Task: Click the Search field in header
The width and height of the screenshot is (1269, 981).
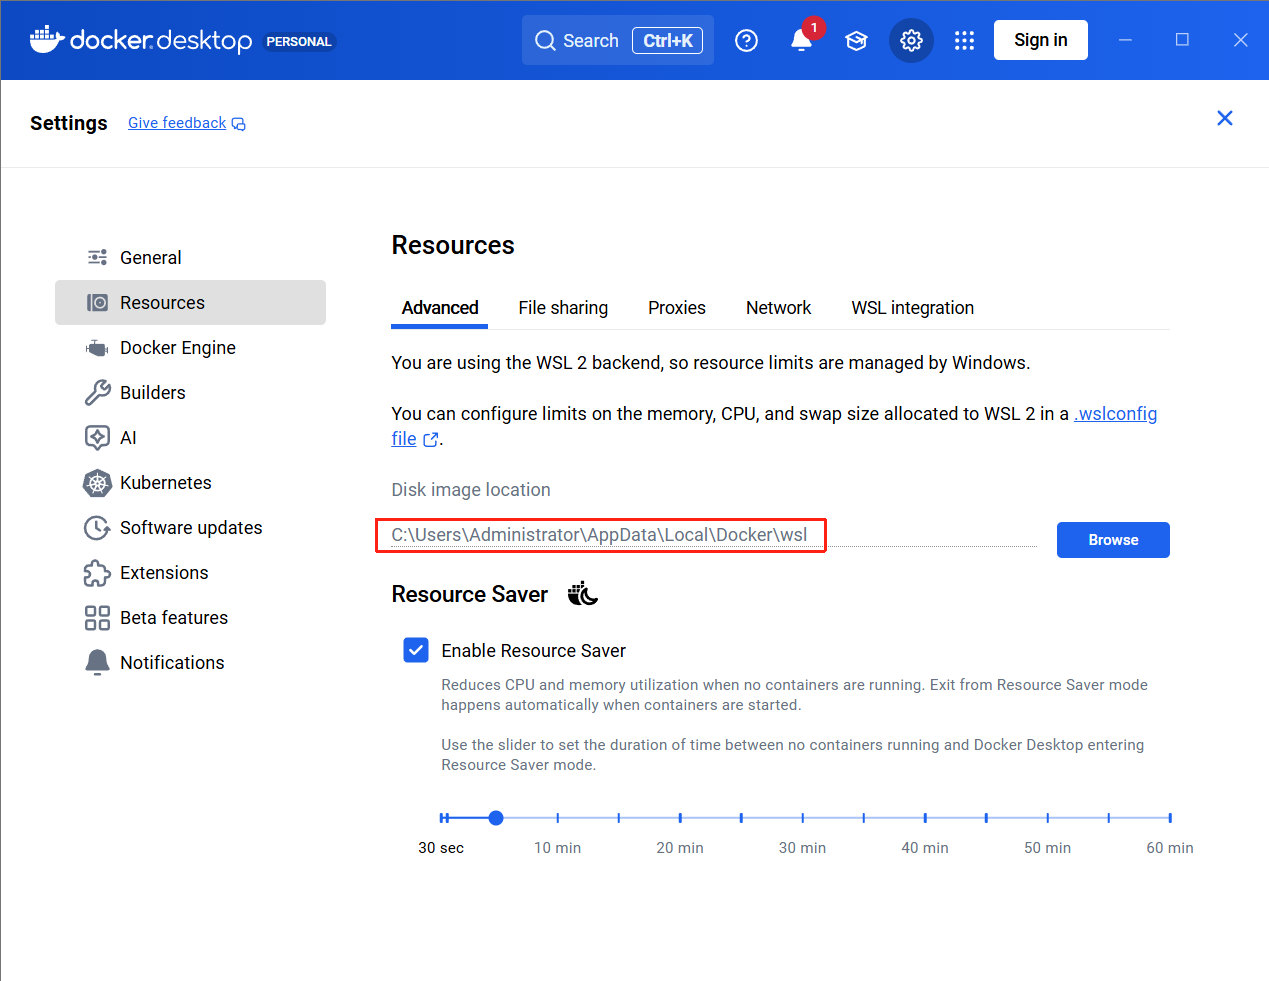Action: [x=617, y=40]
